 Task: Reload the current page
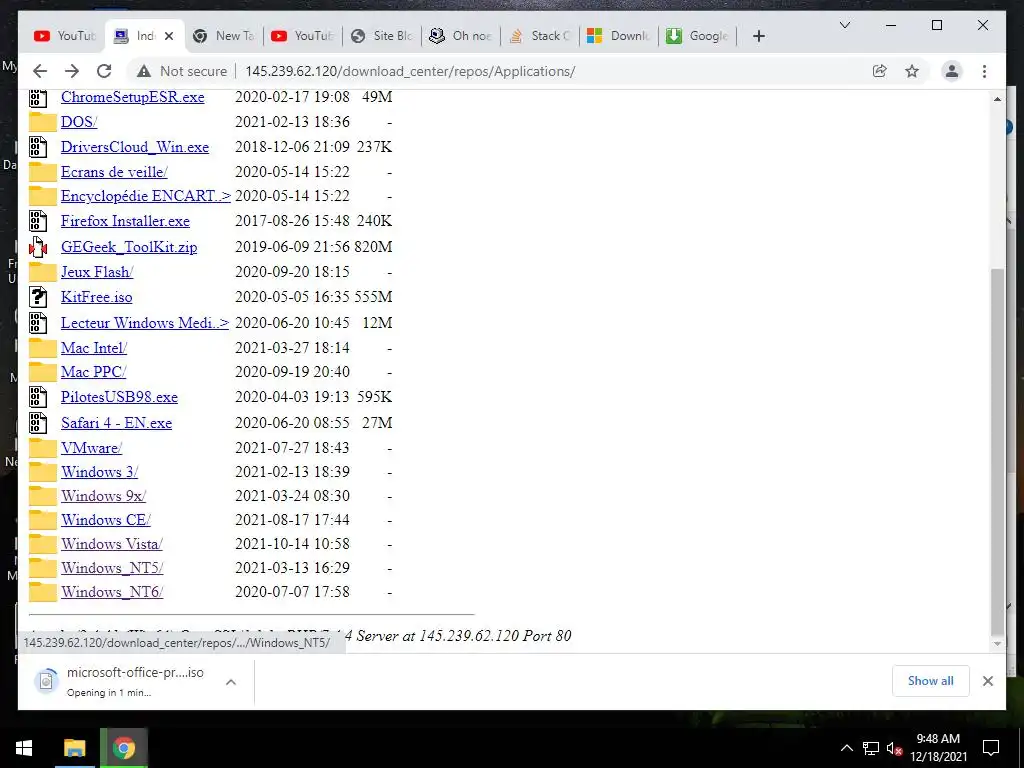pyautogui.click(x=104, y=71)
